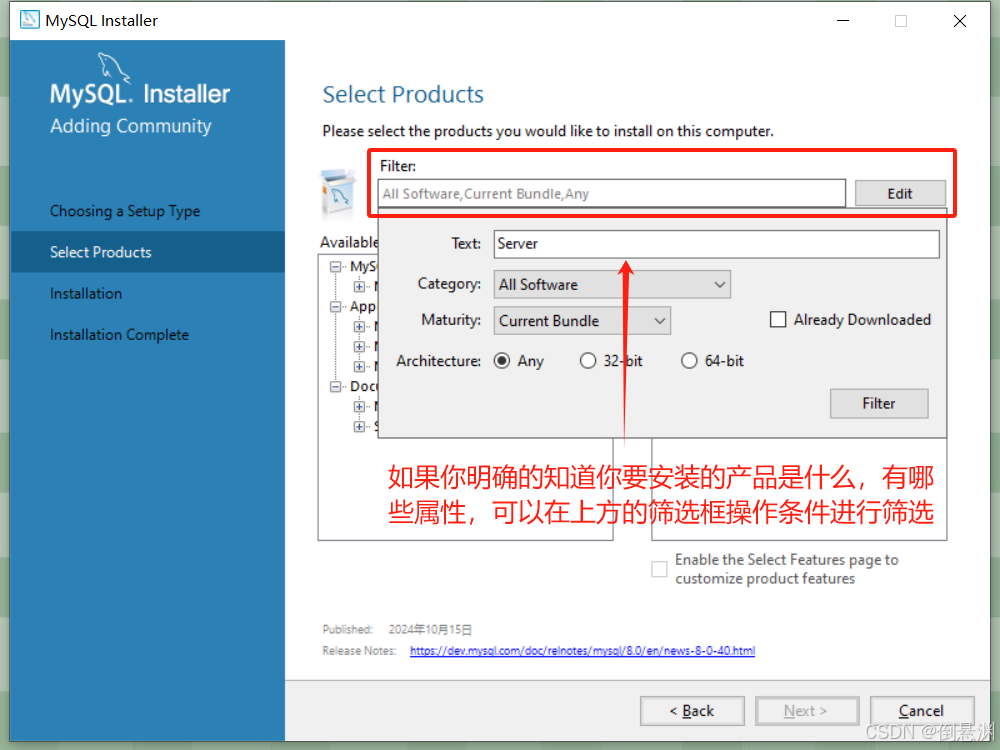Screen dimensions: 1000x750
Task: Collapse the Documentation tree node
Action: tap(335, 386)
